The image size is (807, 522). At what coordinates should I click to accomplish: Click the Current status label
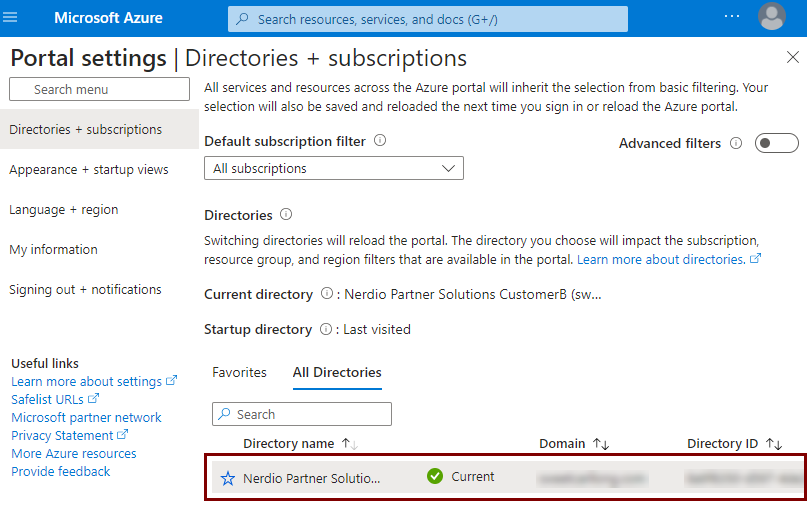click(x=472, y=477)
